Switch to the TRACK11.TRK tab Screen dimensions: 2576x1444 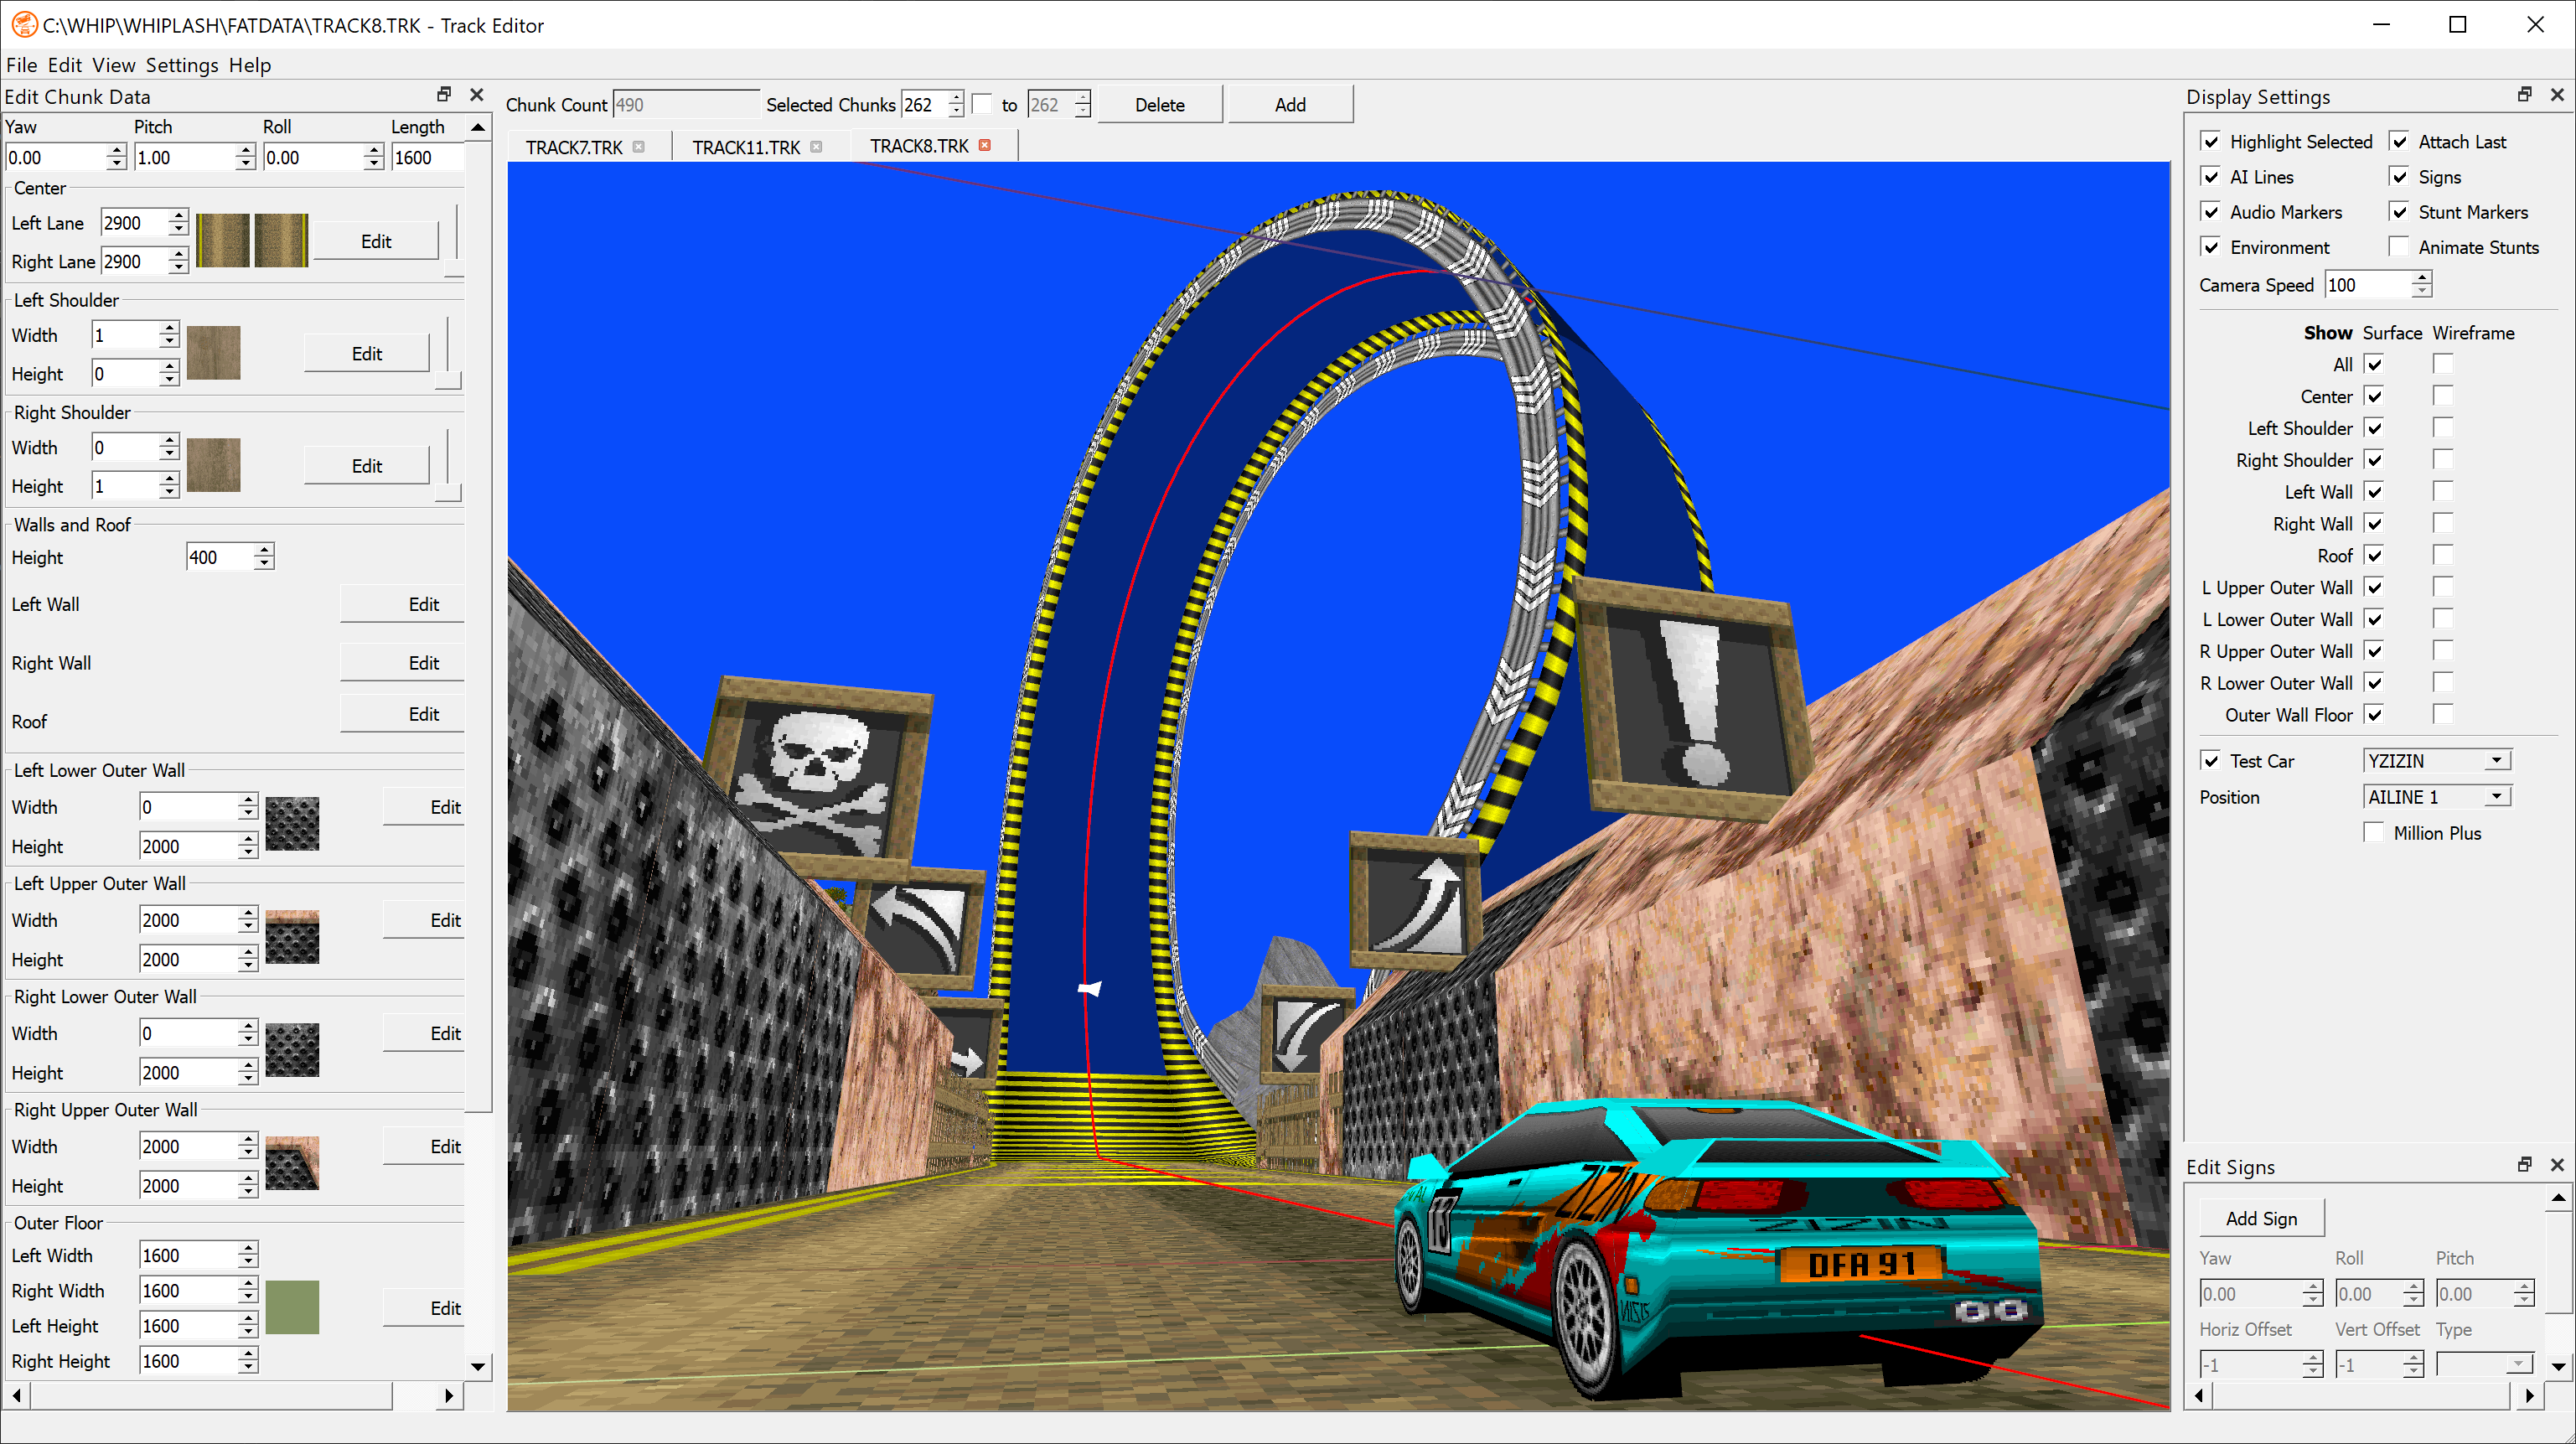tap(746, 147)
